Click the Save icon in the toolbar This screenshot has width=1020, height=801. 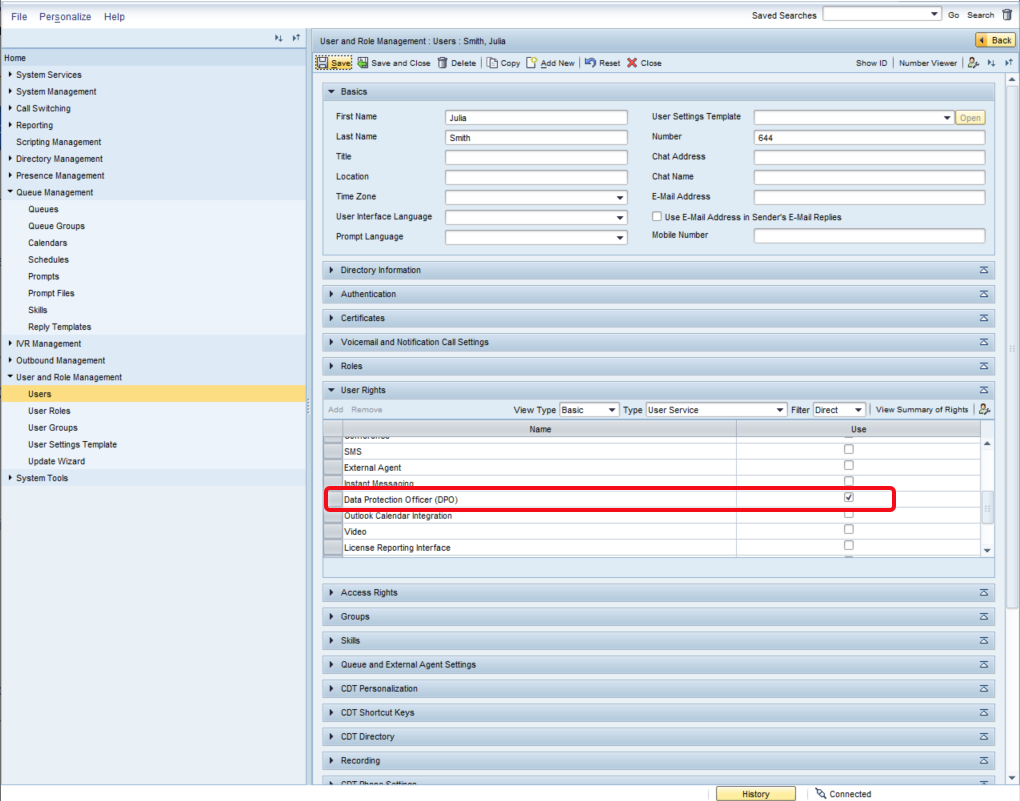pyautogui.click(x=323, y=63)
